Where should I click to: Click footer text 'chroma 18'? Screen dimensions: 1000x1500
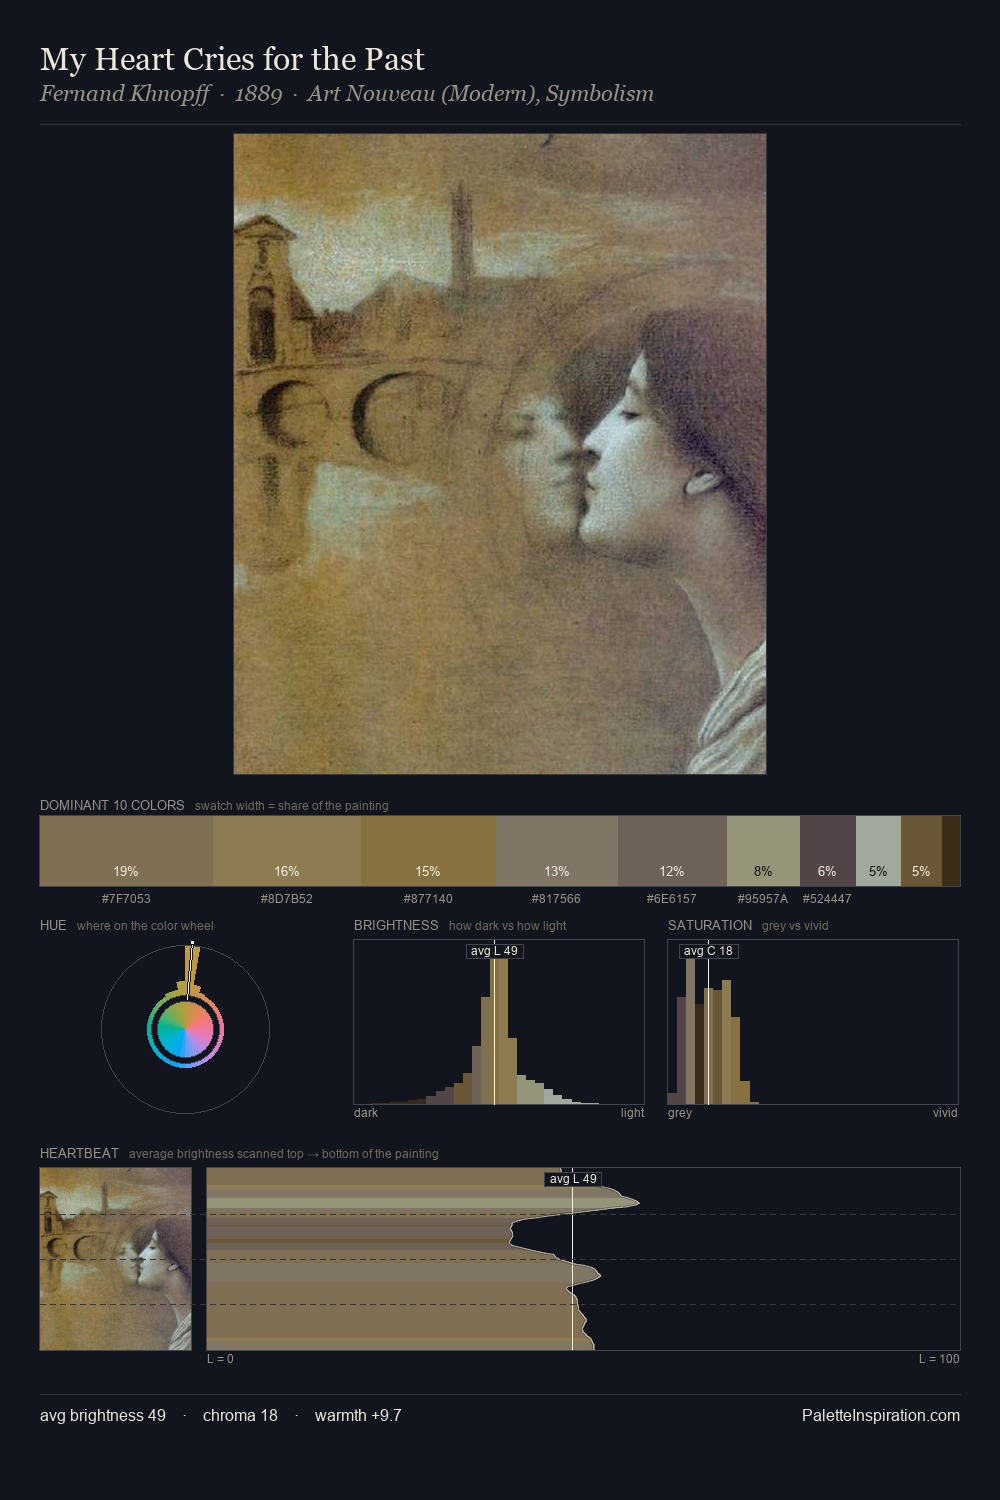pos(240,1415)
